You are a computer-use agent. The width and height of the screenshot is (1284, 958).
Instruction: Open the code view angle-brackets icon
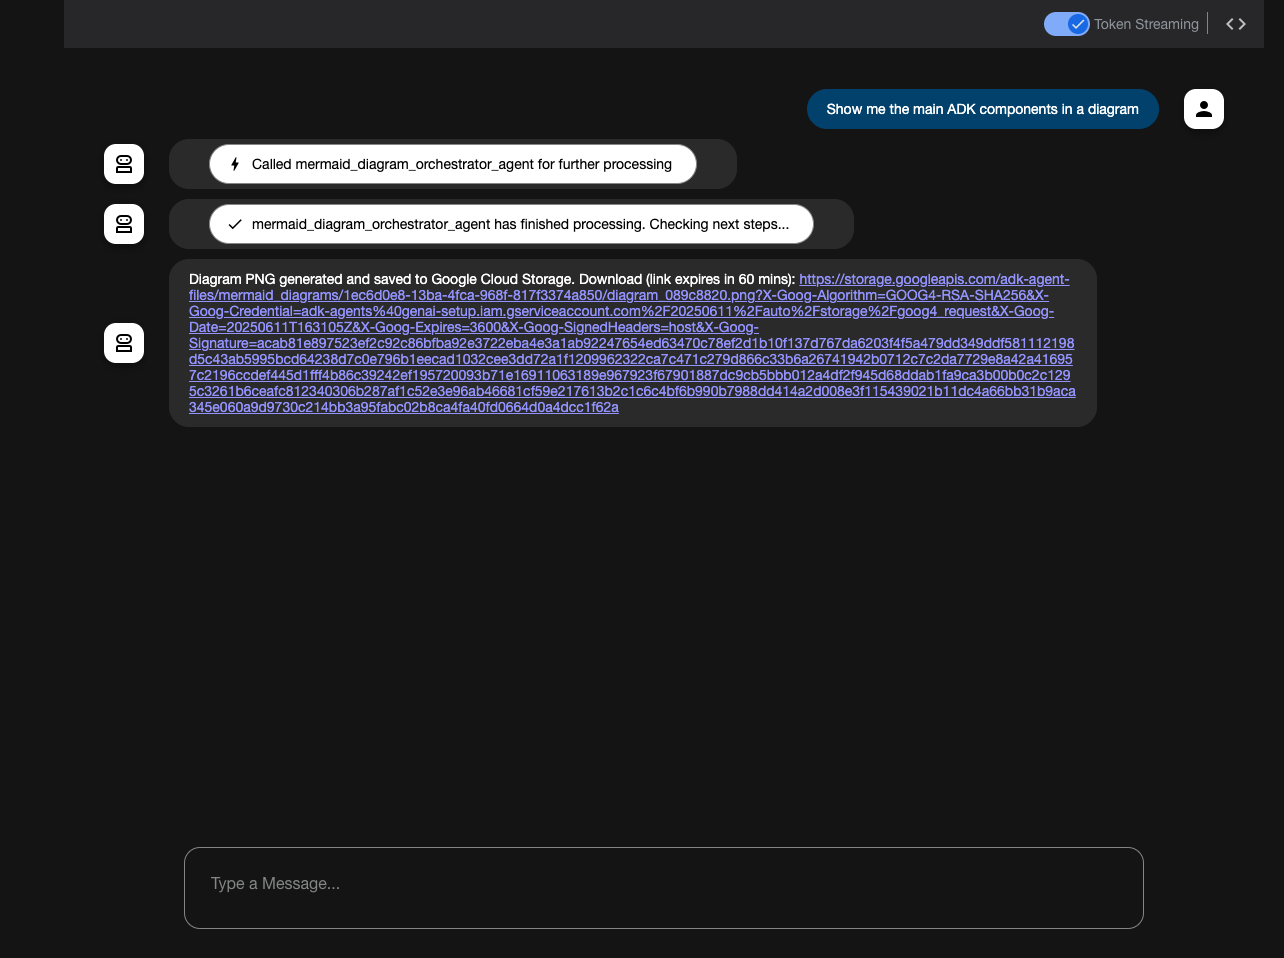1236,24
